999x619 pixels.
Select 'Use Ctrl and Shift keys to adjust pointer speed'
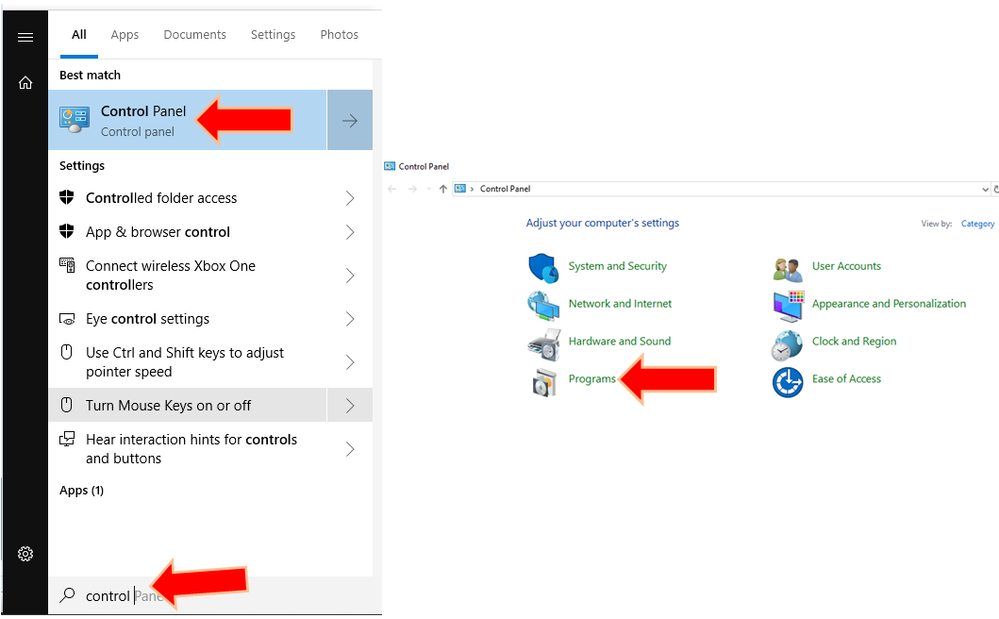coord(185,362)
